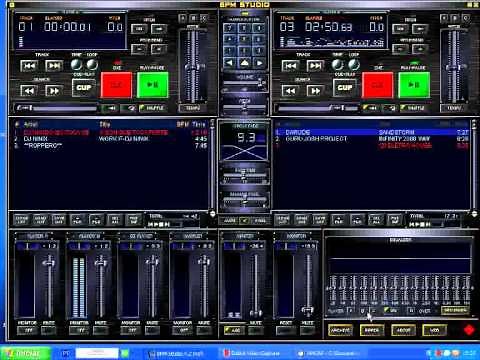The image size is (480, 360).
Task: Skip to next track on right player
Action: pos(315,66)
